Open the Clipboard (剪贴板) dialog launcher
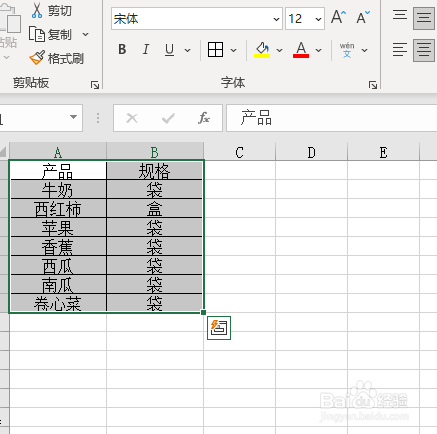This screenshot has width=437, height=434. [95, 85]
